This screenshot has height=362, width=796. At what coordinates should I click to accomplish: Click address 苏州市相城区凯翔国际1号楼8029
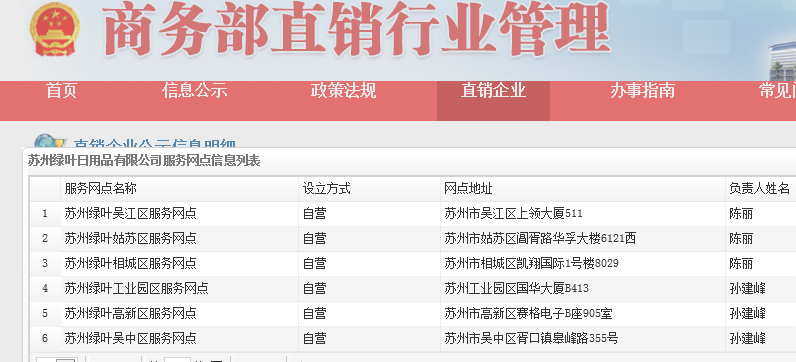tap(532, 264)
